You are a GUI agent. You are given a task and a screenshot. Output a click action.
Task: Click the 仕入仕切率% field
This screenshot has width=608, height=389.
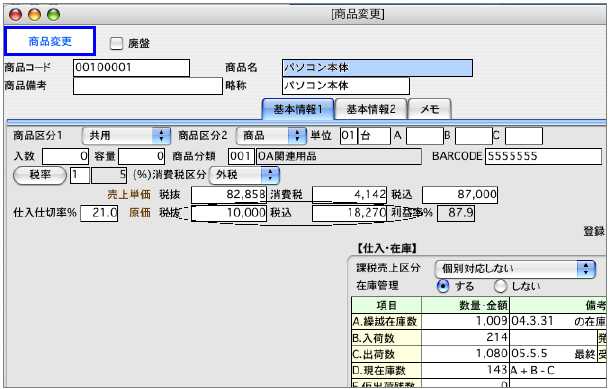click(99, 213)
